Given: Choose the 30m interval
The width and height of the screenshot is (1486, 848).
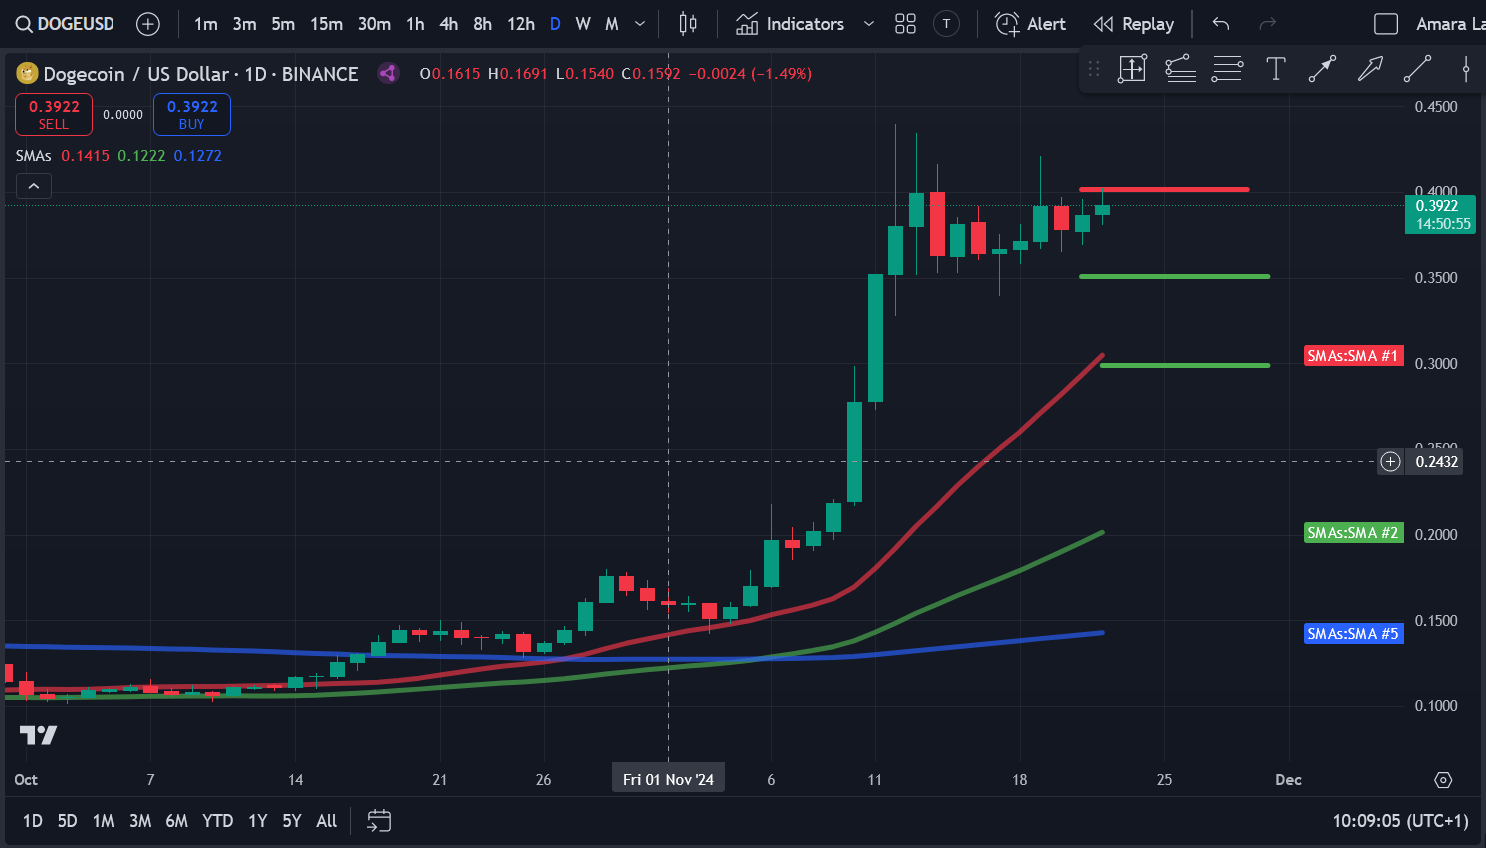Looking at the screenshot, I should 374,24.
